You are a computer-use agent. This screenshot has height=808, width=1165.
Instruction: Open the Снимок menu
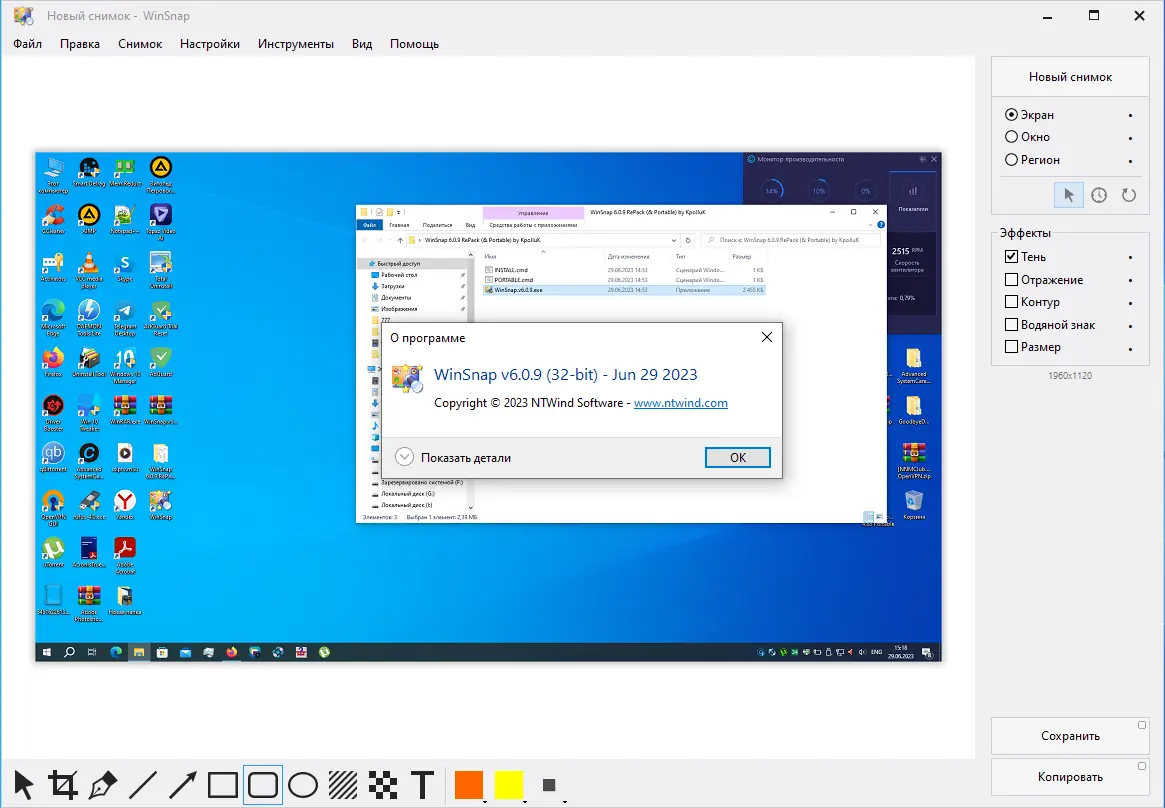point(139,43)
